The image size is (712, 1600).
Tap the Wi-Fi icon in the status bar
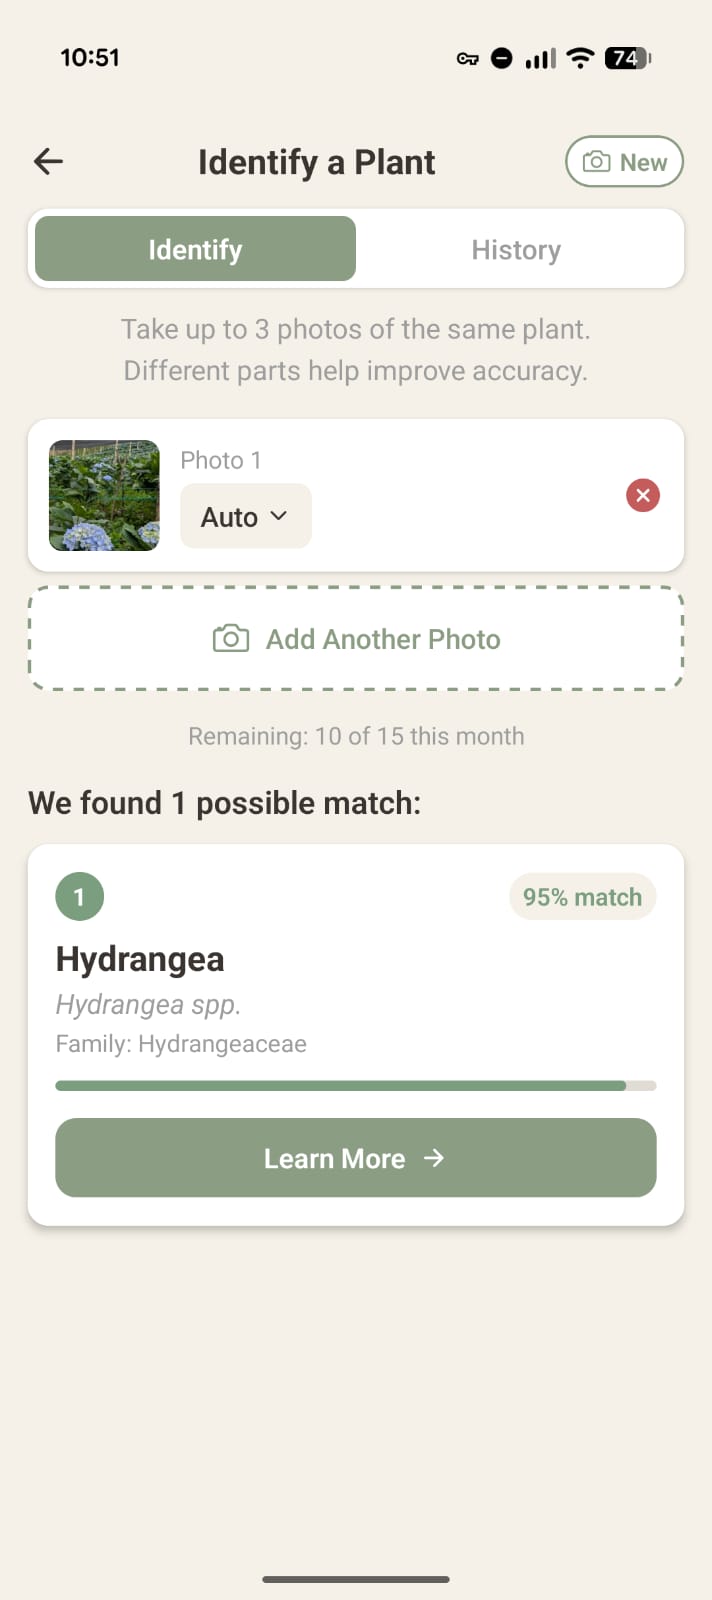tap(579, 57)
